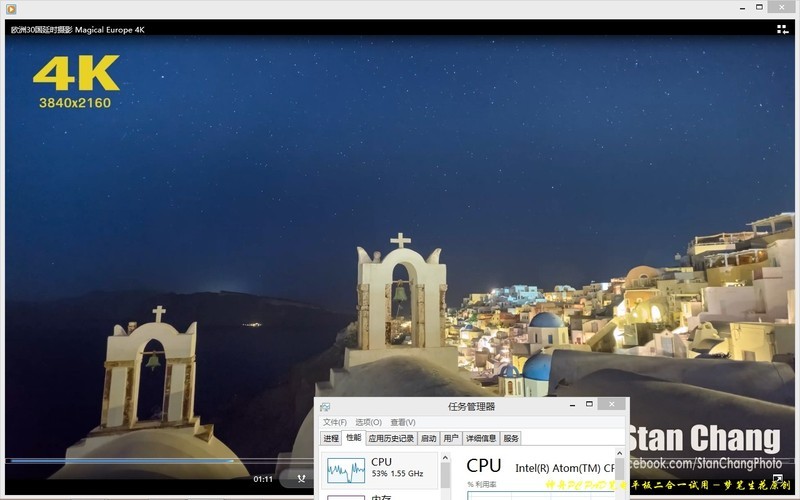
Task: Switch to the 用户 tab
Action: click(451, 438)
